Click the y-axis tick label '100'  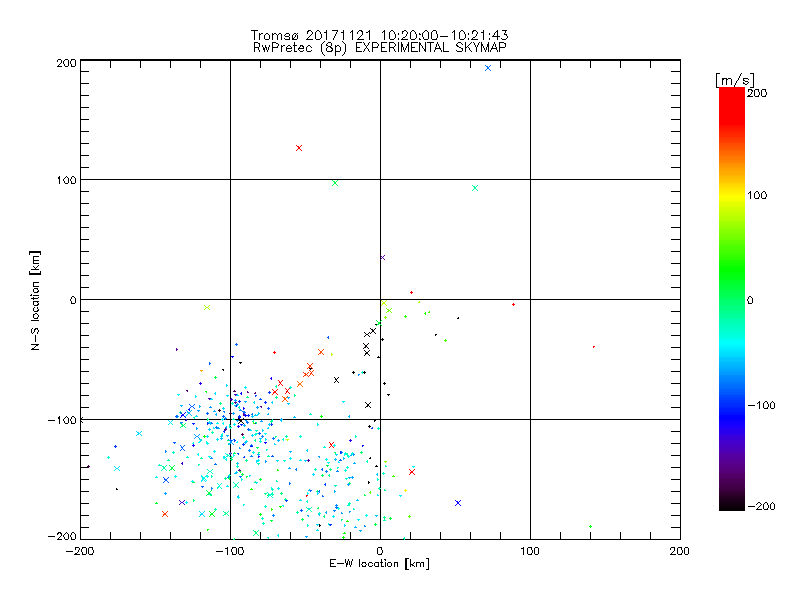[x=66, y=180]
